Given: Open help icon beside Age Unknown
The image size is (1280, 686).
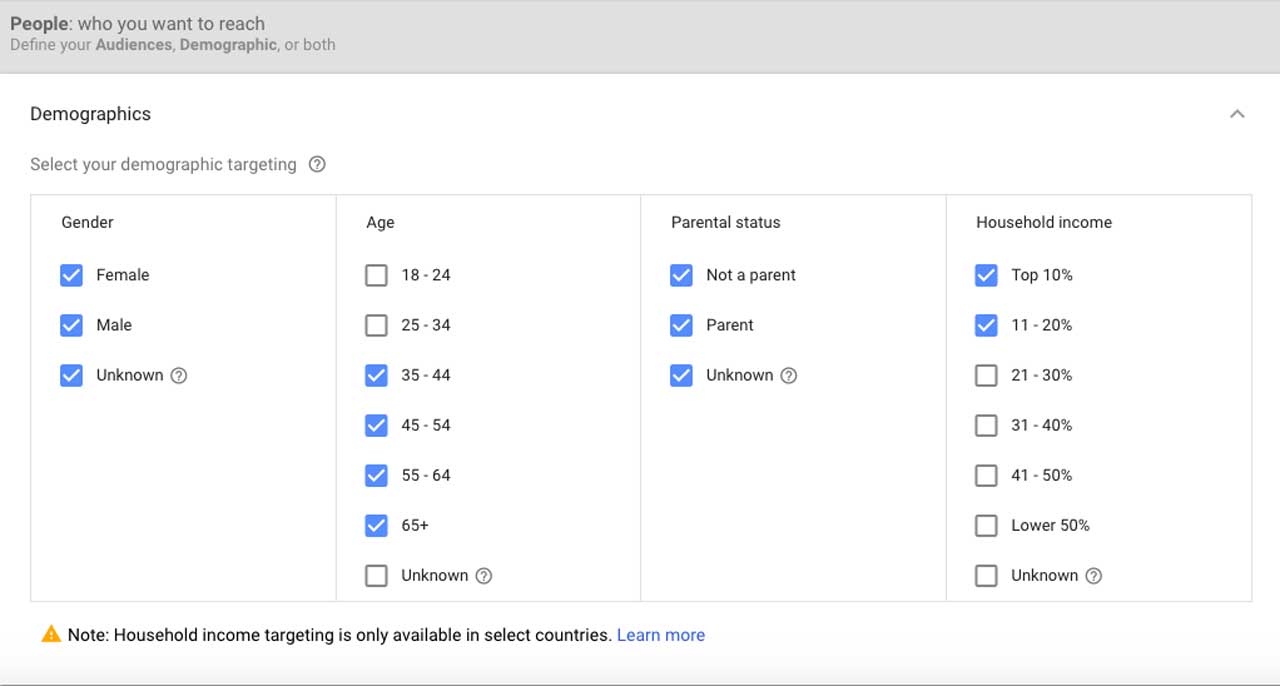Looking at the screenshot, I should (x=484, y=576).
